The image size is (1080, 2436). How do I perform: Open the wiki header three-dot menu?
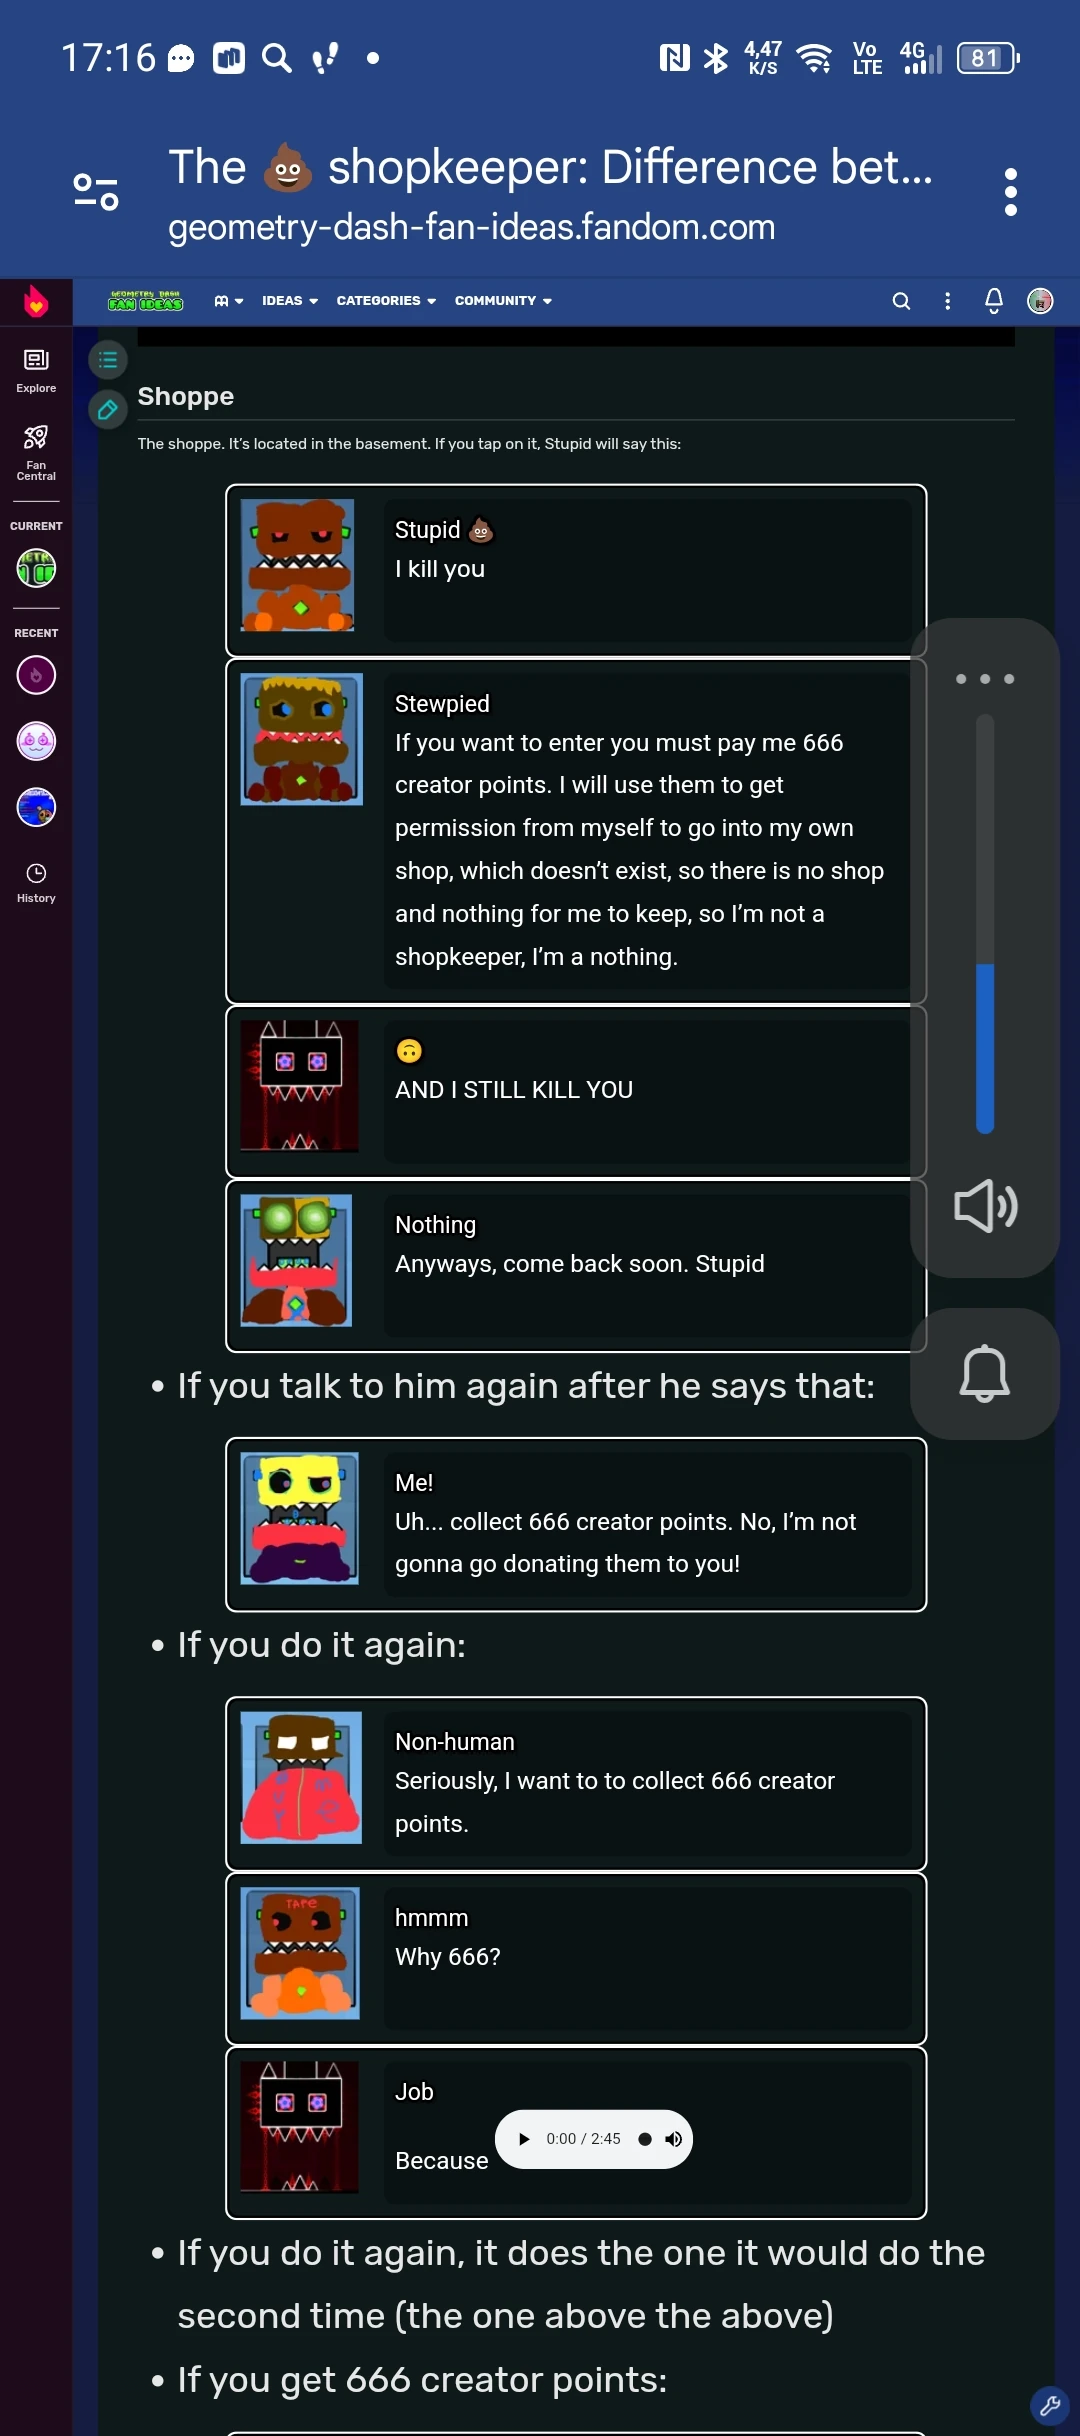coord(948,301)
